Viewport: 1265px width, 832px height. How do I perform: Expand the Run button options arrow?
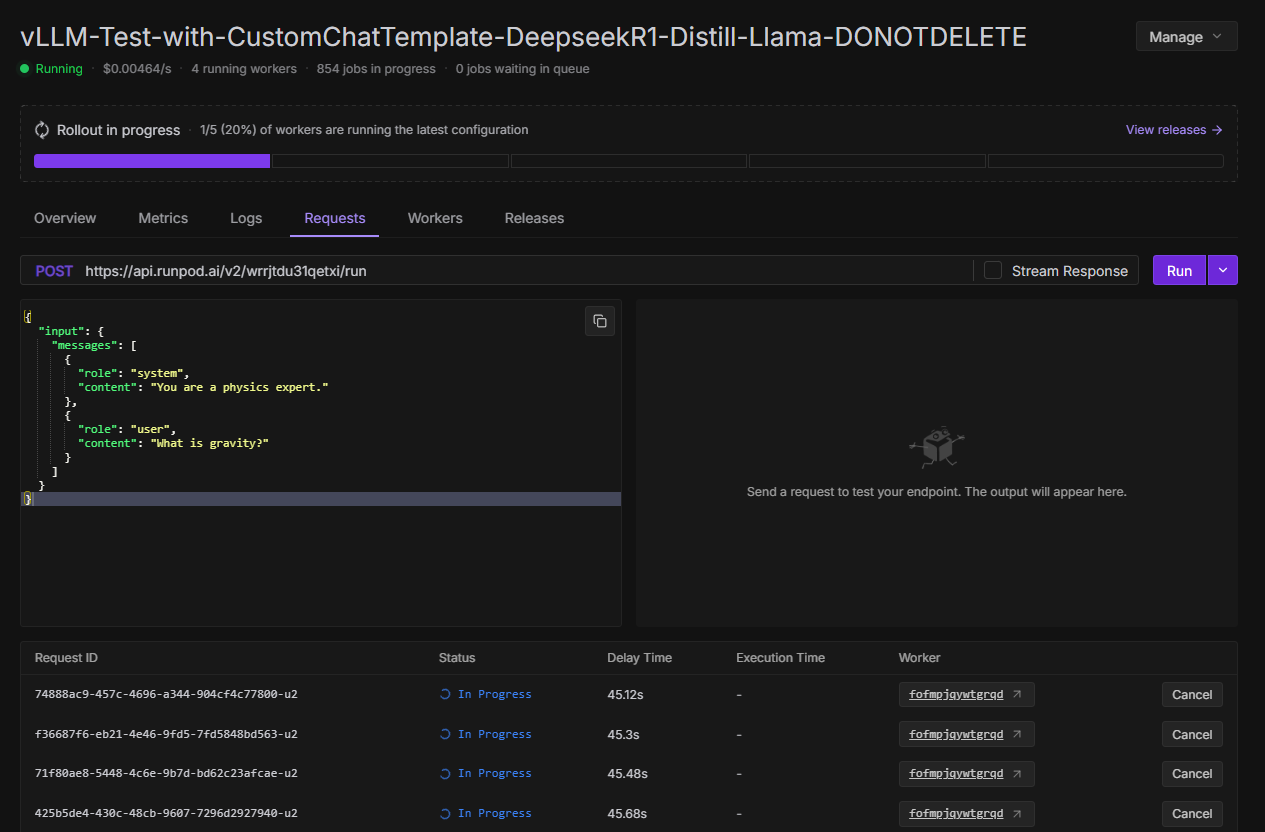coord(1223,270)
